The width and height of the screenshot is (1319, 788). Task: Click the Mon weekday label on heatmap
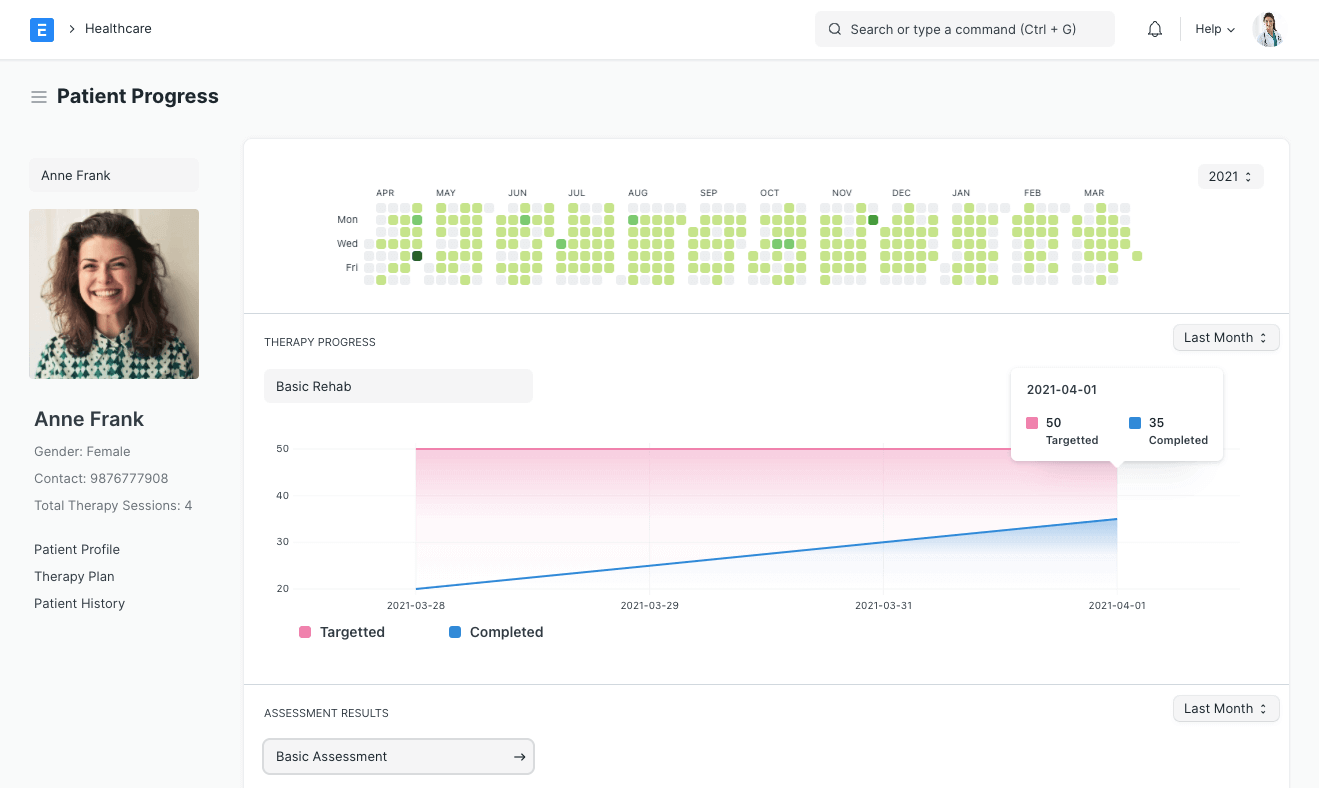(347, 220)
